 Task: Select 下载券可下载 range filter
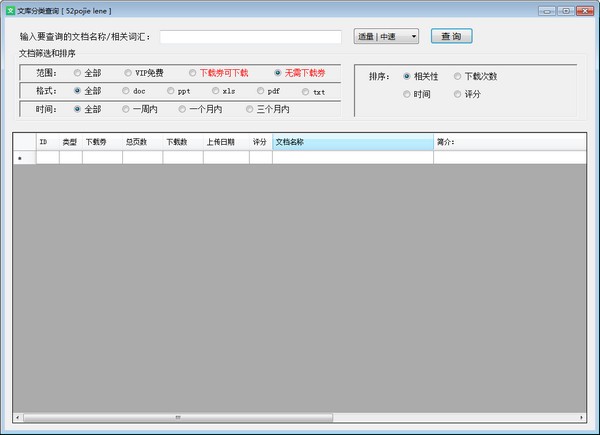192,73
